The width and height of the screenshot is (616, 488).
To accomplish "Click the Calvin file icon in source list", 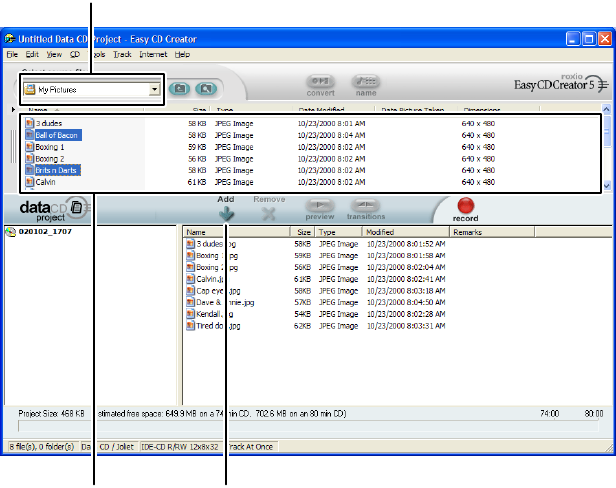I will (29, 182).
